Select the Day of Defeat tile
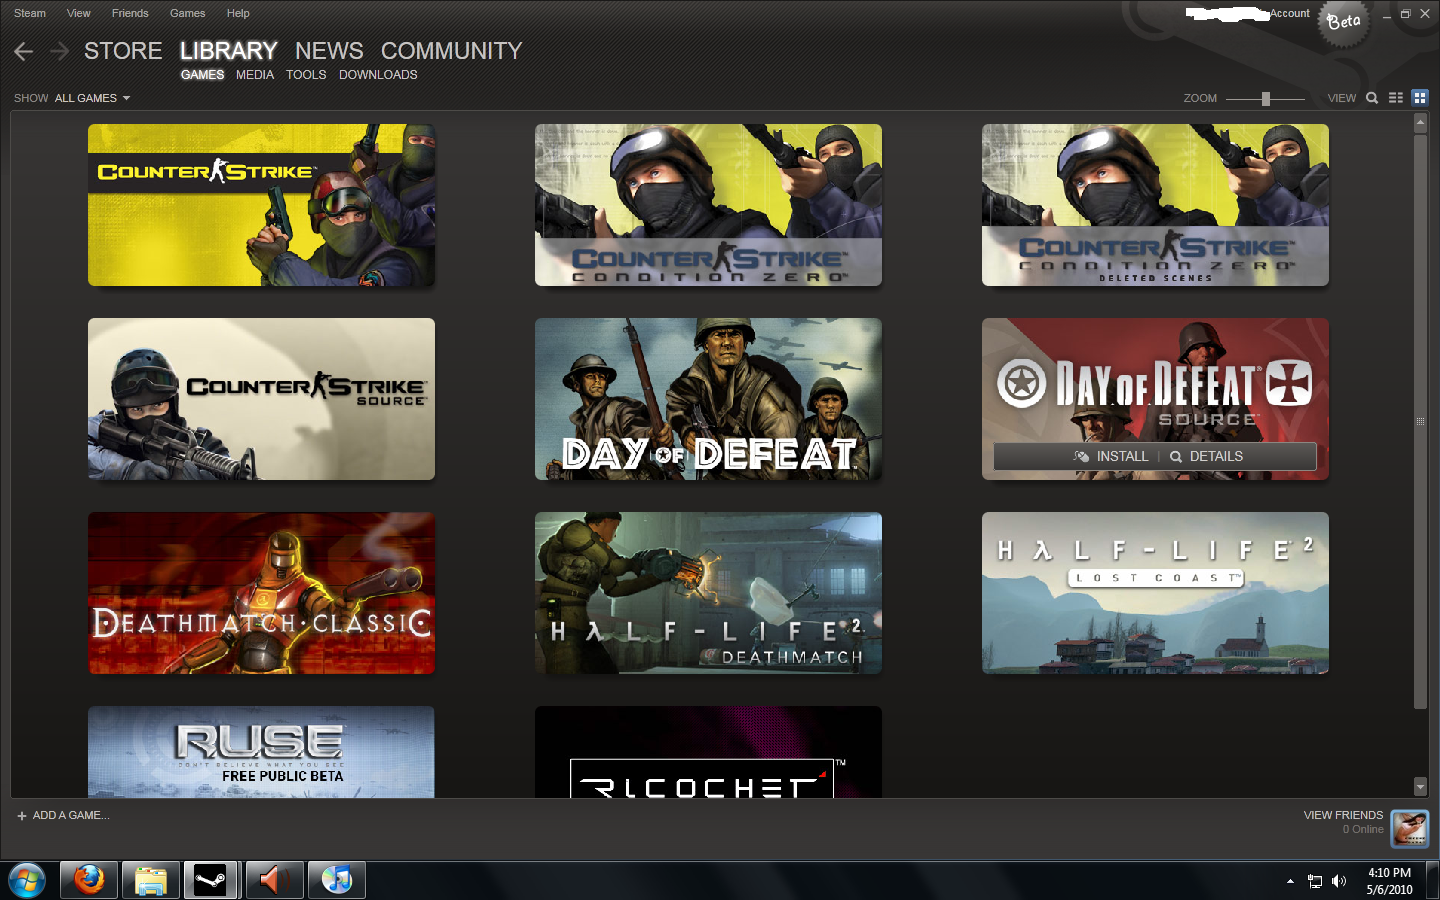Viewport: 1440px width, 900px height. (x=708, y=399)
